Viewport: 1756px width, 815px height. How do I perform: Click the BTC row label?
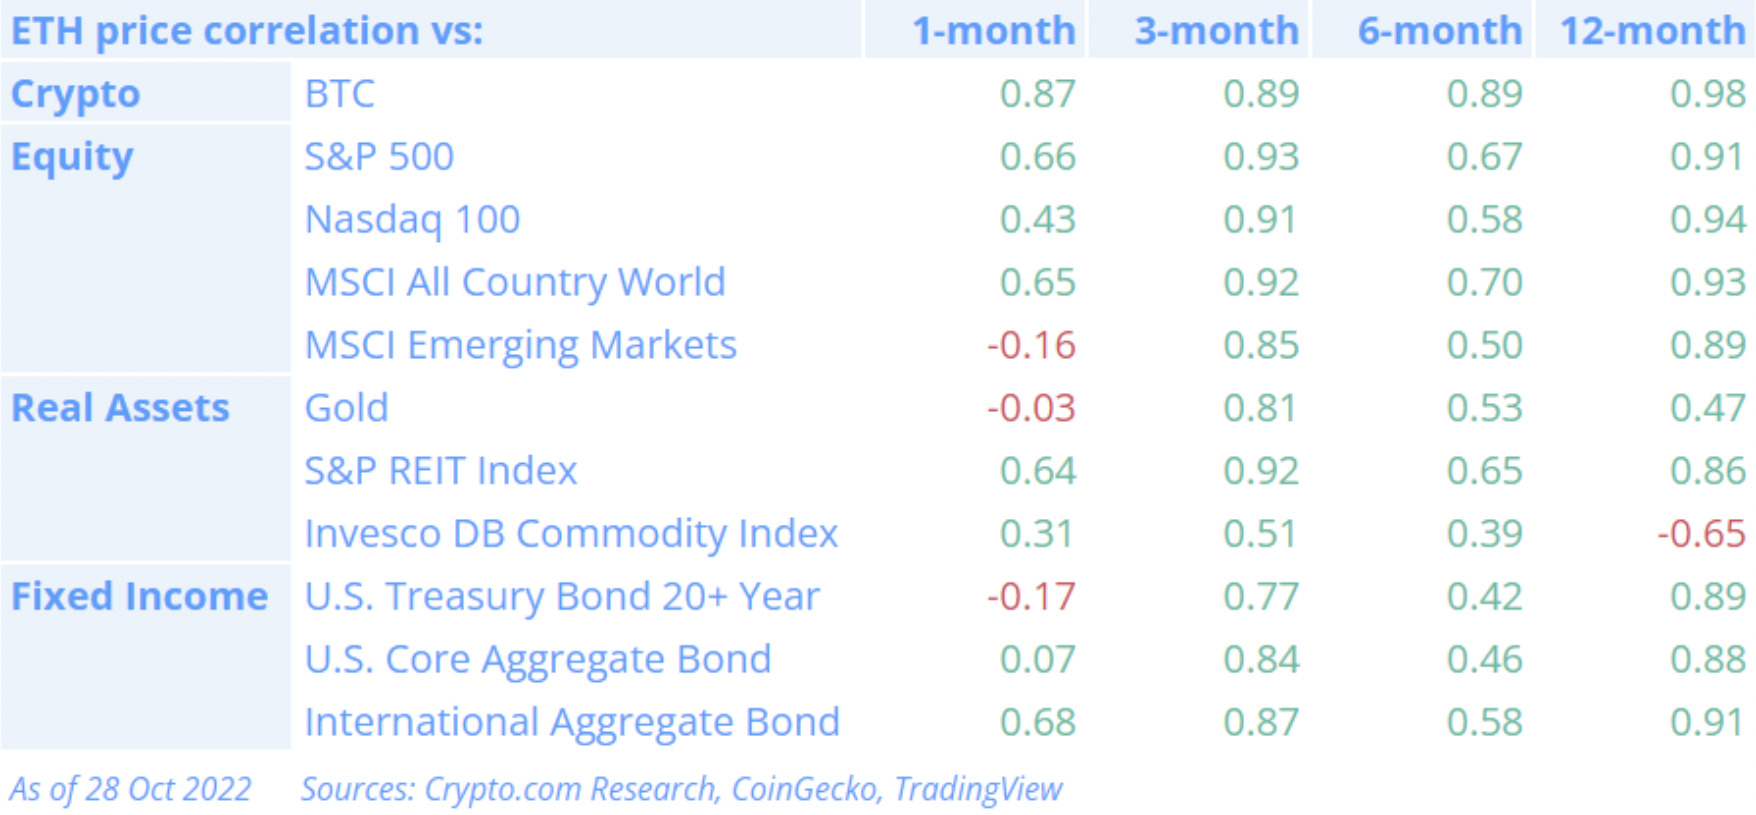pos(340,94)
